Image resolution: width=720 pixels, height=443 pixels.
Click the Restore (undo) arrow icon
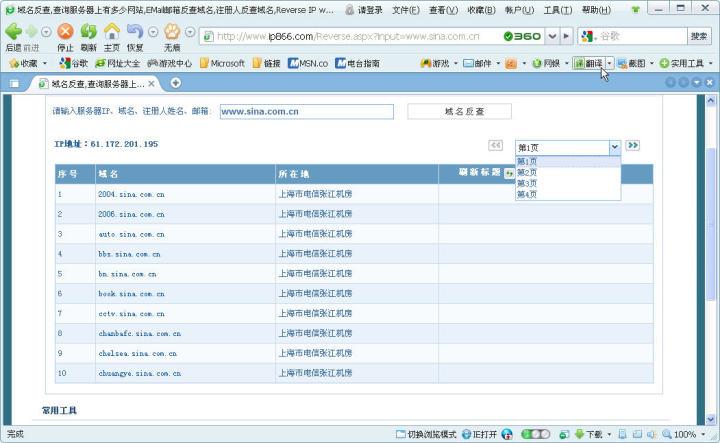click(135, 31)
